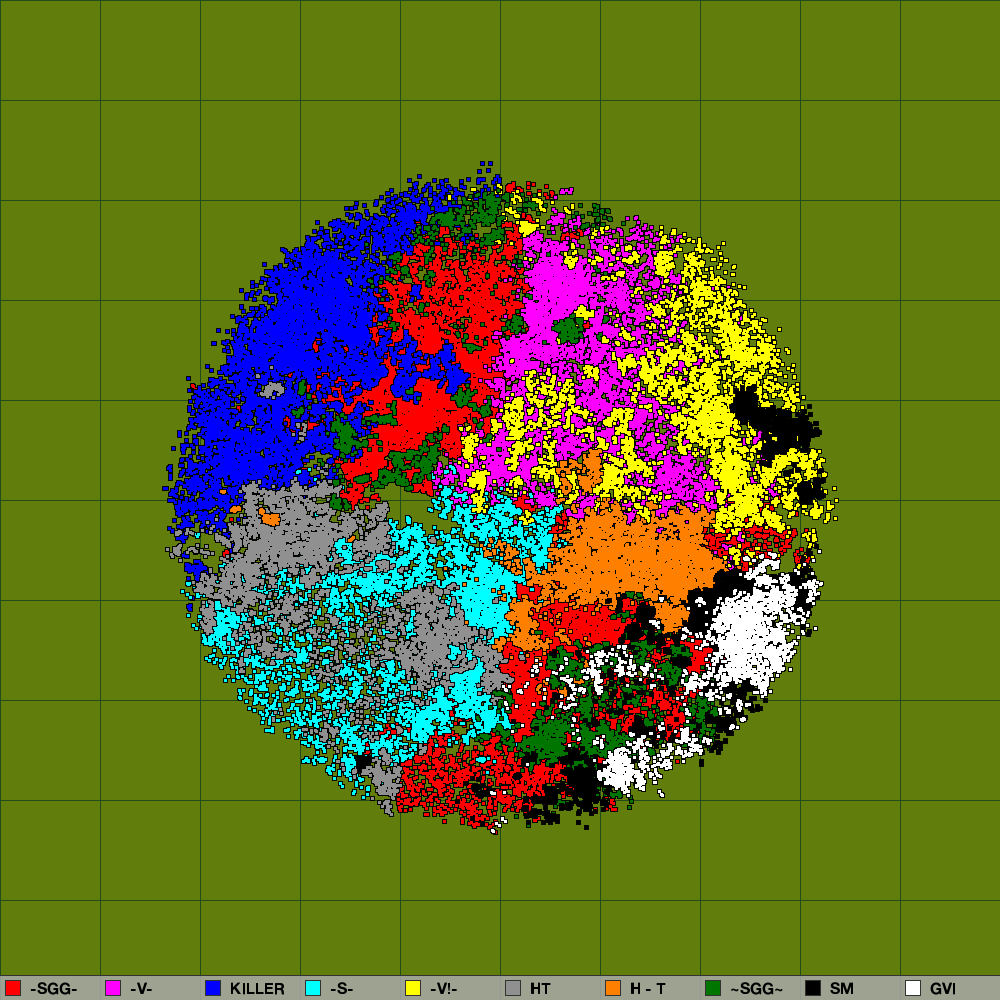Select the ~SGG~ legend label
1000x1000 pixels.
(756, 989)
